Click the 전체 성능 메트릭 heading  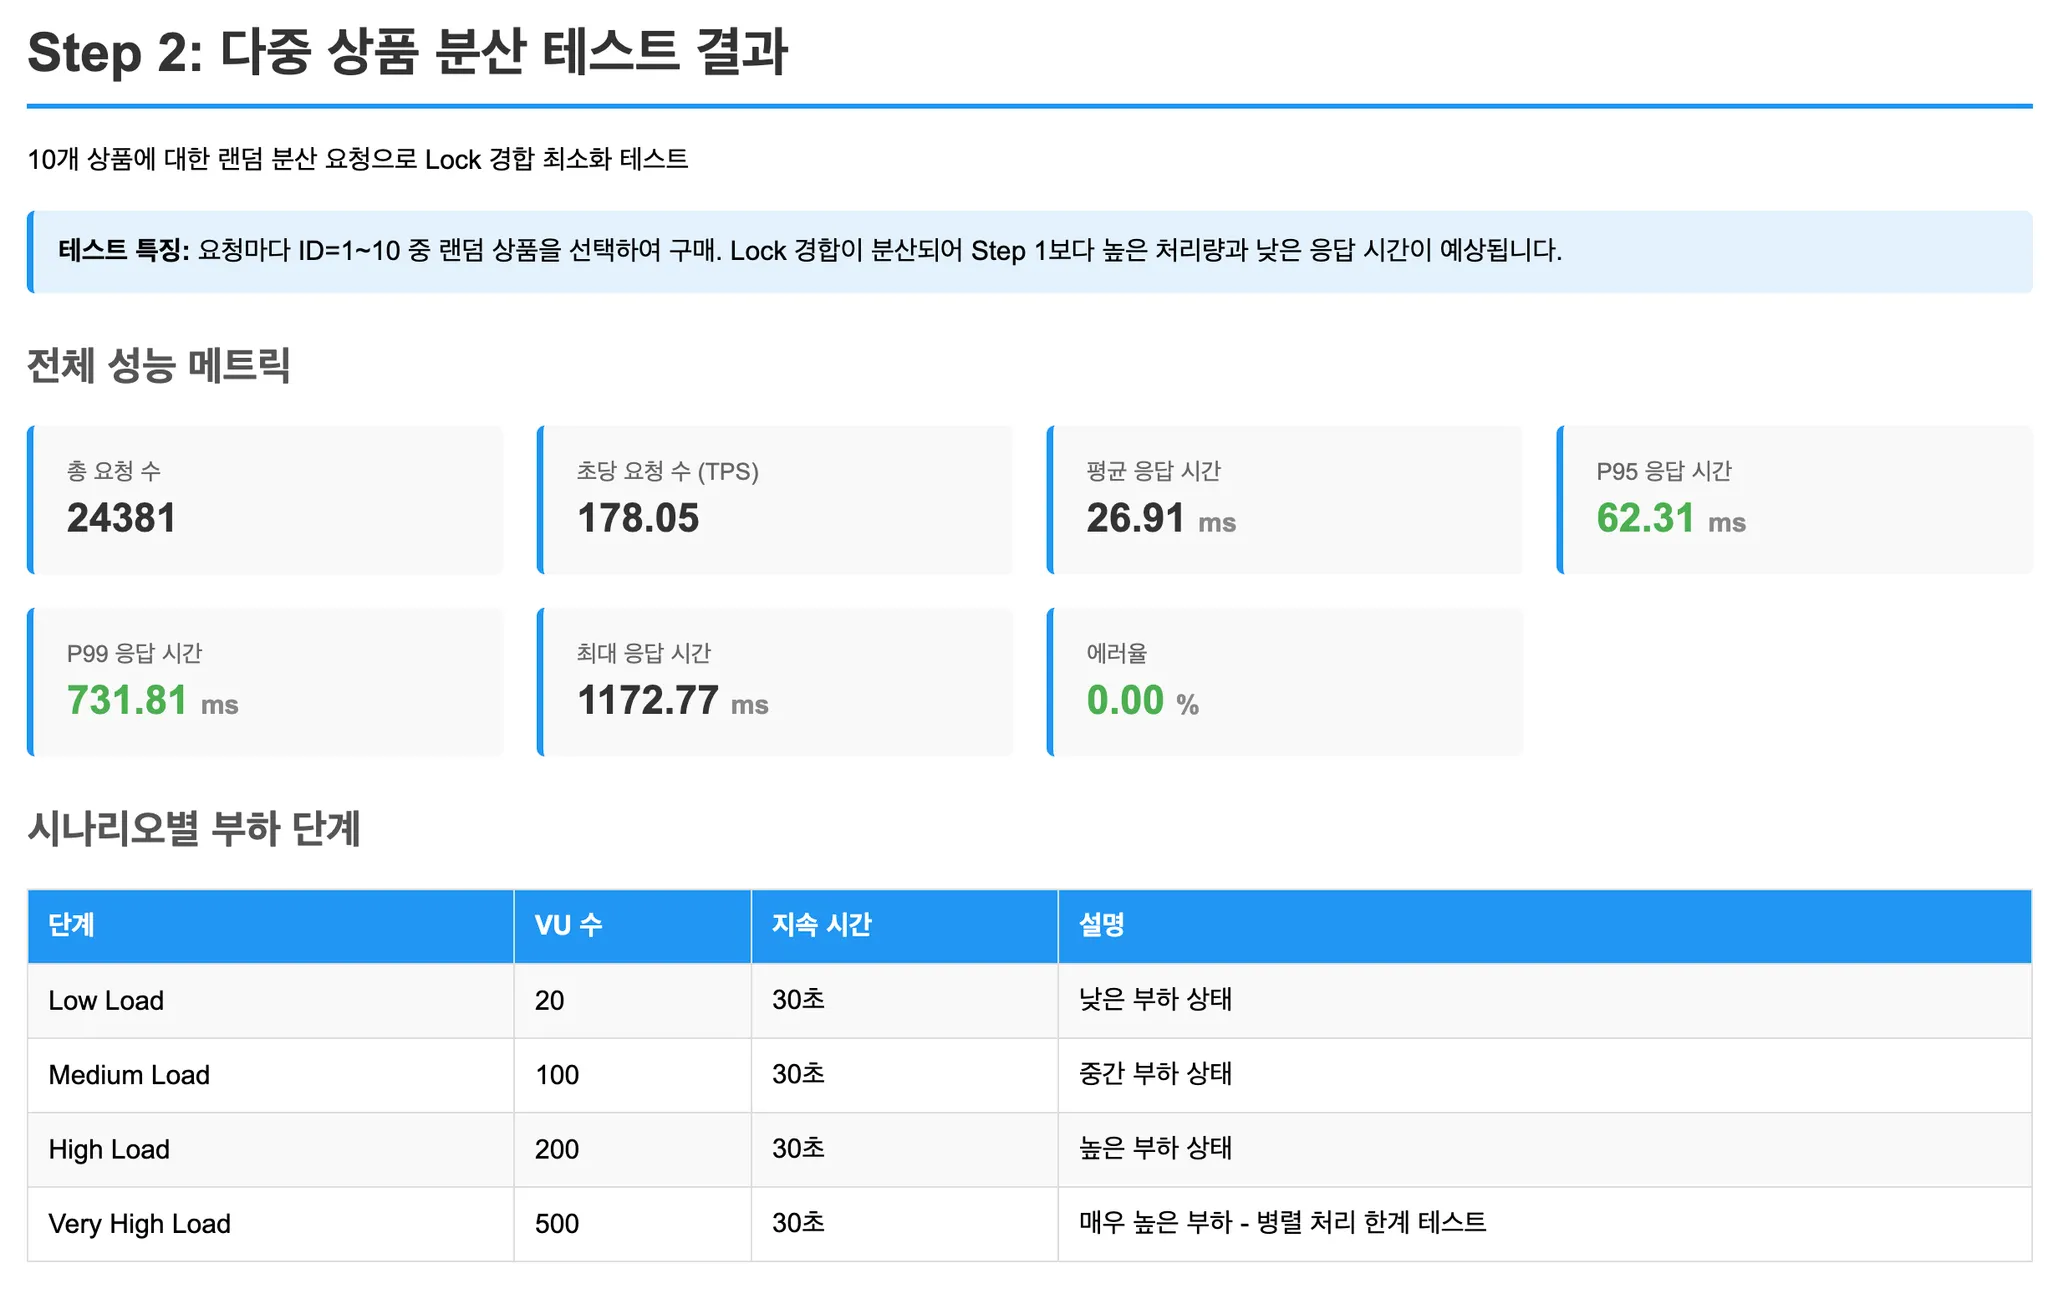coord(159,365)
